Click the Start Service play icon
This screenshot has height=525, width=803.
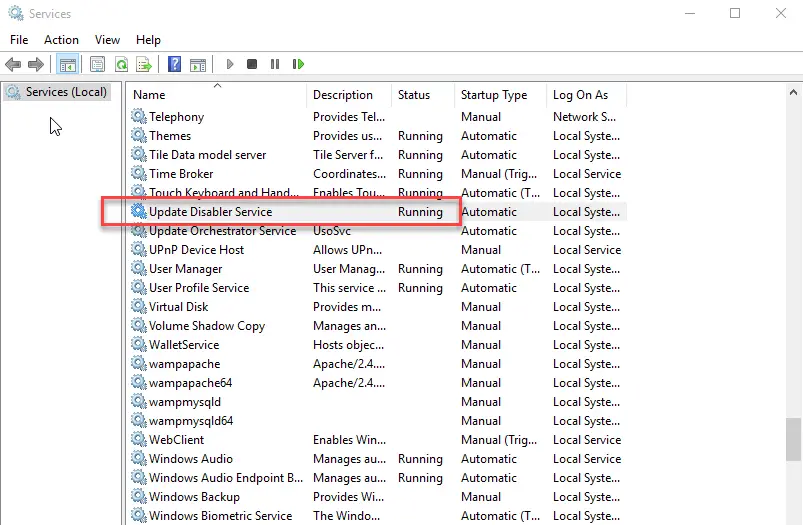(x=230, y=64)
